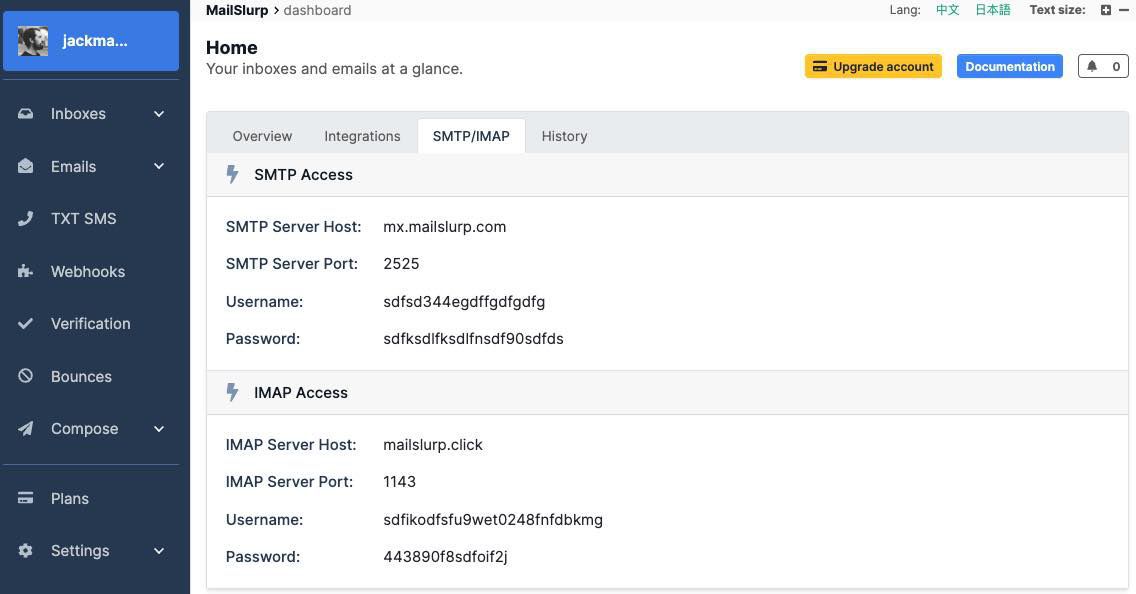Click the jackma user profile avatar
This screenshot has width=1136, height=594.
point(33,41)
